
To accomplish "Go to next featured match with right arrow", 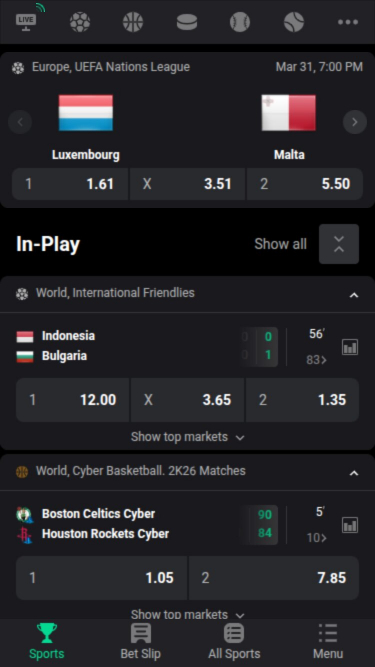I will click(355, 122).
